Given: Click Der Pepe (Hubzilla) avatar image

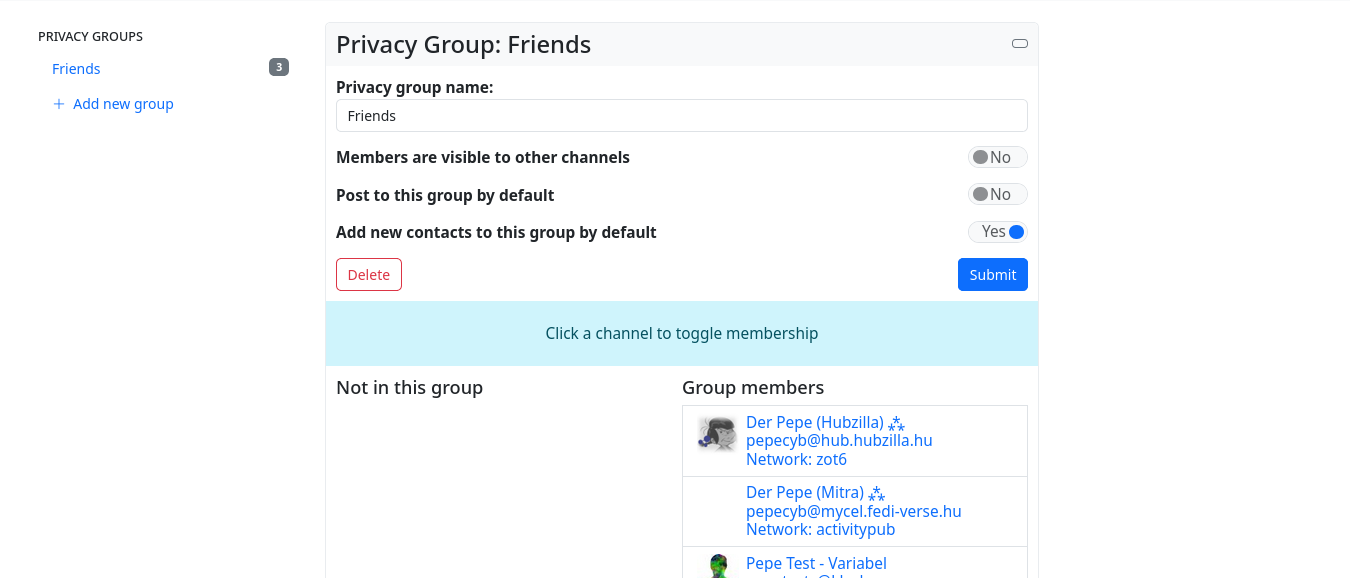Looking at the screenshot, I should (x=717, y=434).
